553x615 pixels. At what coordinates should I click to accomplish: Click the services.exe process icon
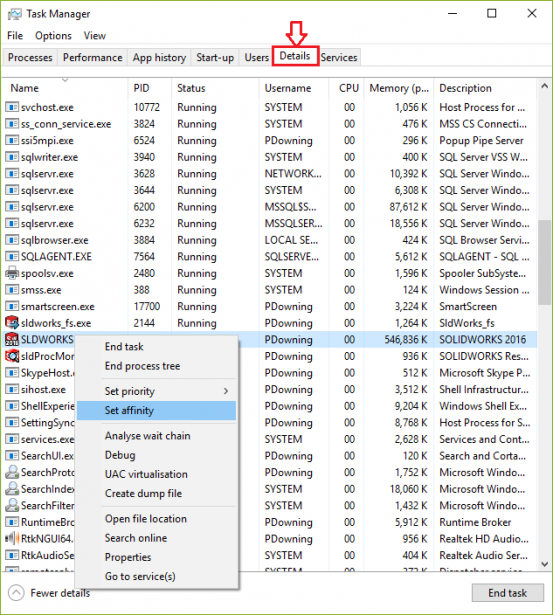(12, 439)
